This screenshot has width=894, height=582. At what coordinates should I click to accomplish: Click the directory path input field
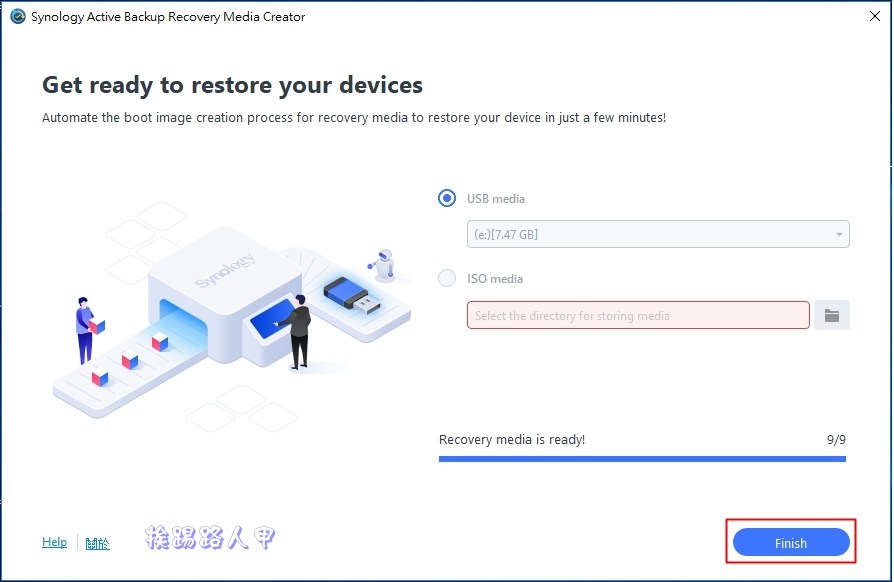pyautogui.click(x=638, y=315)
